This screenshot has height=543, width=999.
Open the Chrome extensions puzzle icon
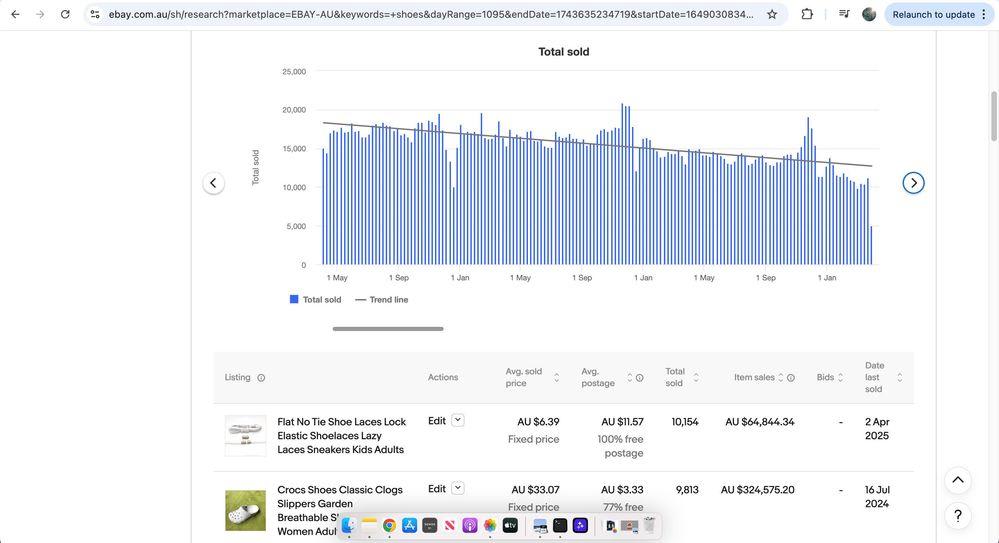pyautogui.click(x=807, y=14)
